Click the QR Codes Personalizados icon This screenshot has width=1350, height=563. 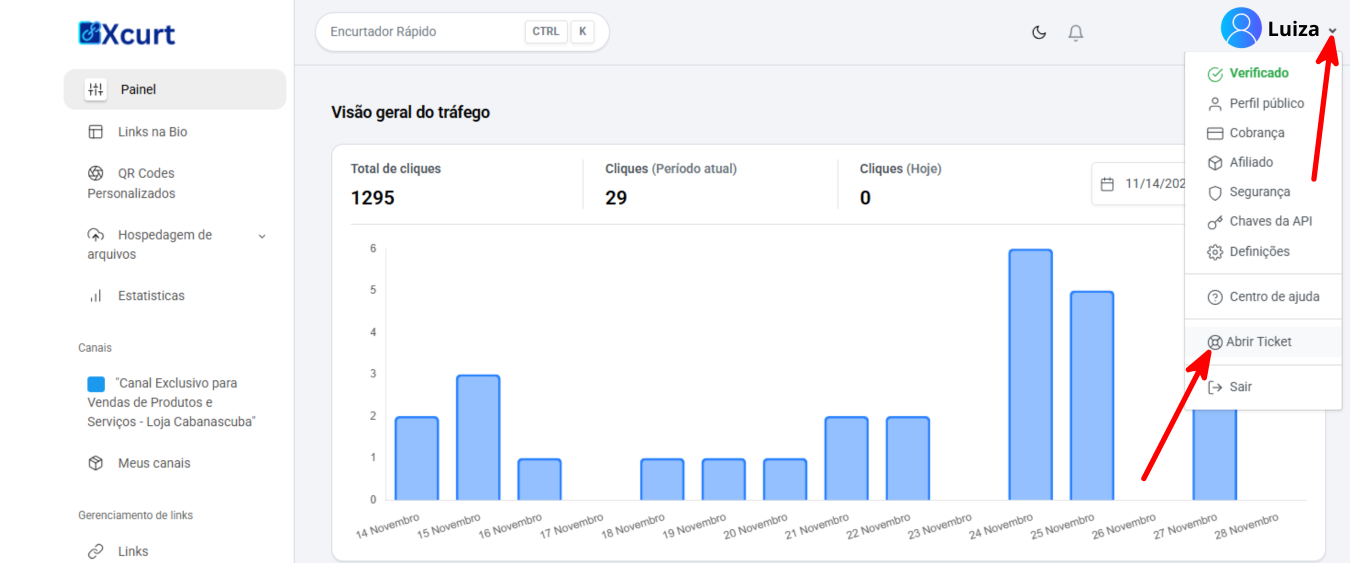pos(96,173)
